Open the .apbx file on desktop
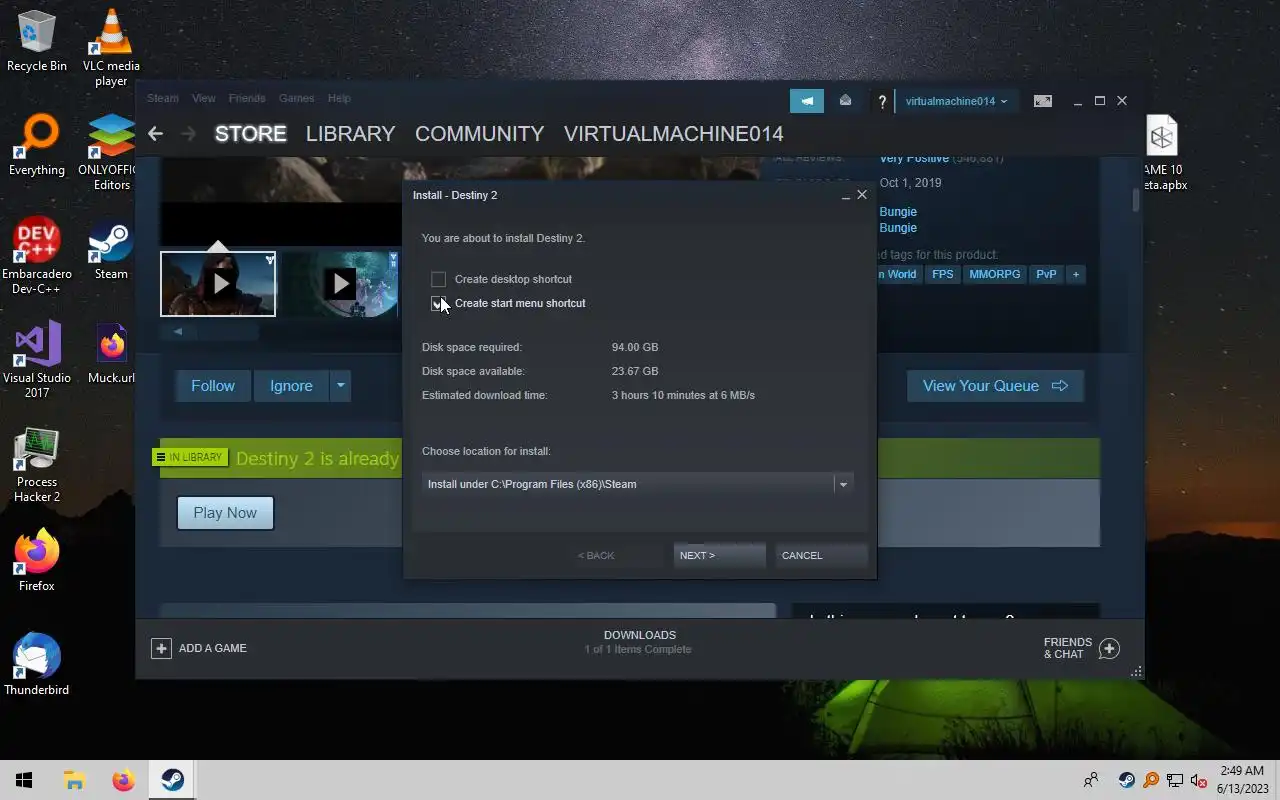The width and height of the screenshot is (1280, 800). (x=1163, y=152)
